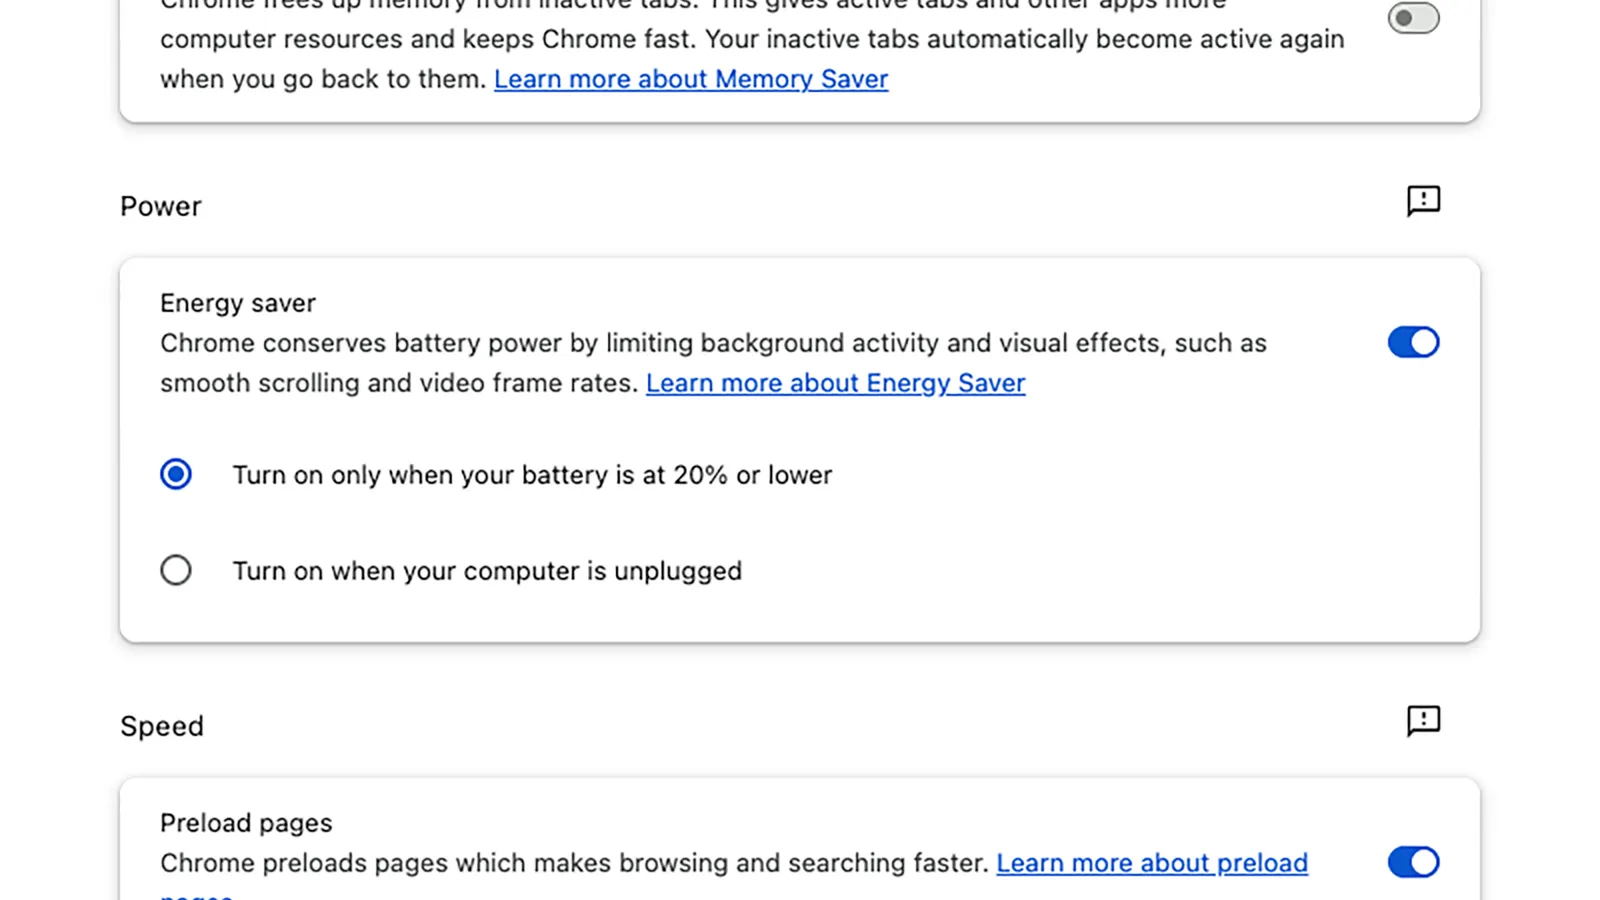
Task: Select the battery at 20% radio button
Action: pos(176,474)
